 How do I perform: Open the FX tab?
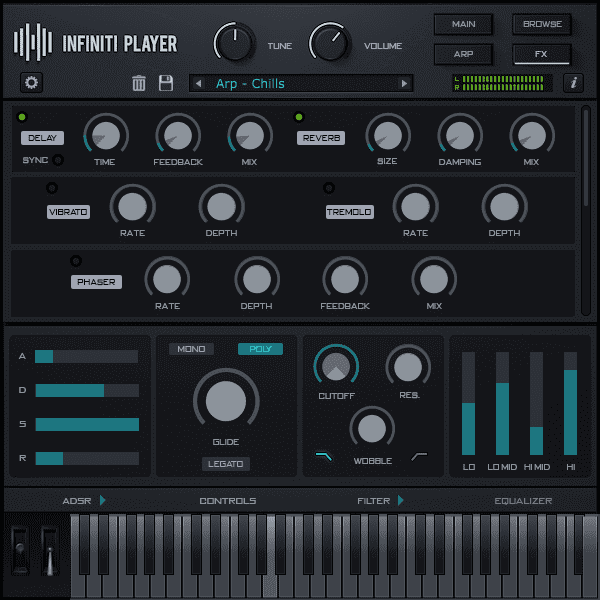click(x=542, y=54)
